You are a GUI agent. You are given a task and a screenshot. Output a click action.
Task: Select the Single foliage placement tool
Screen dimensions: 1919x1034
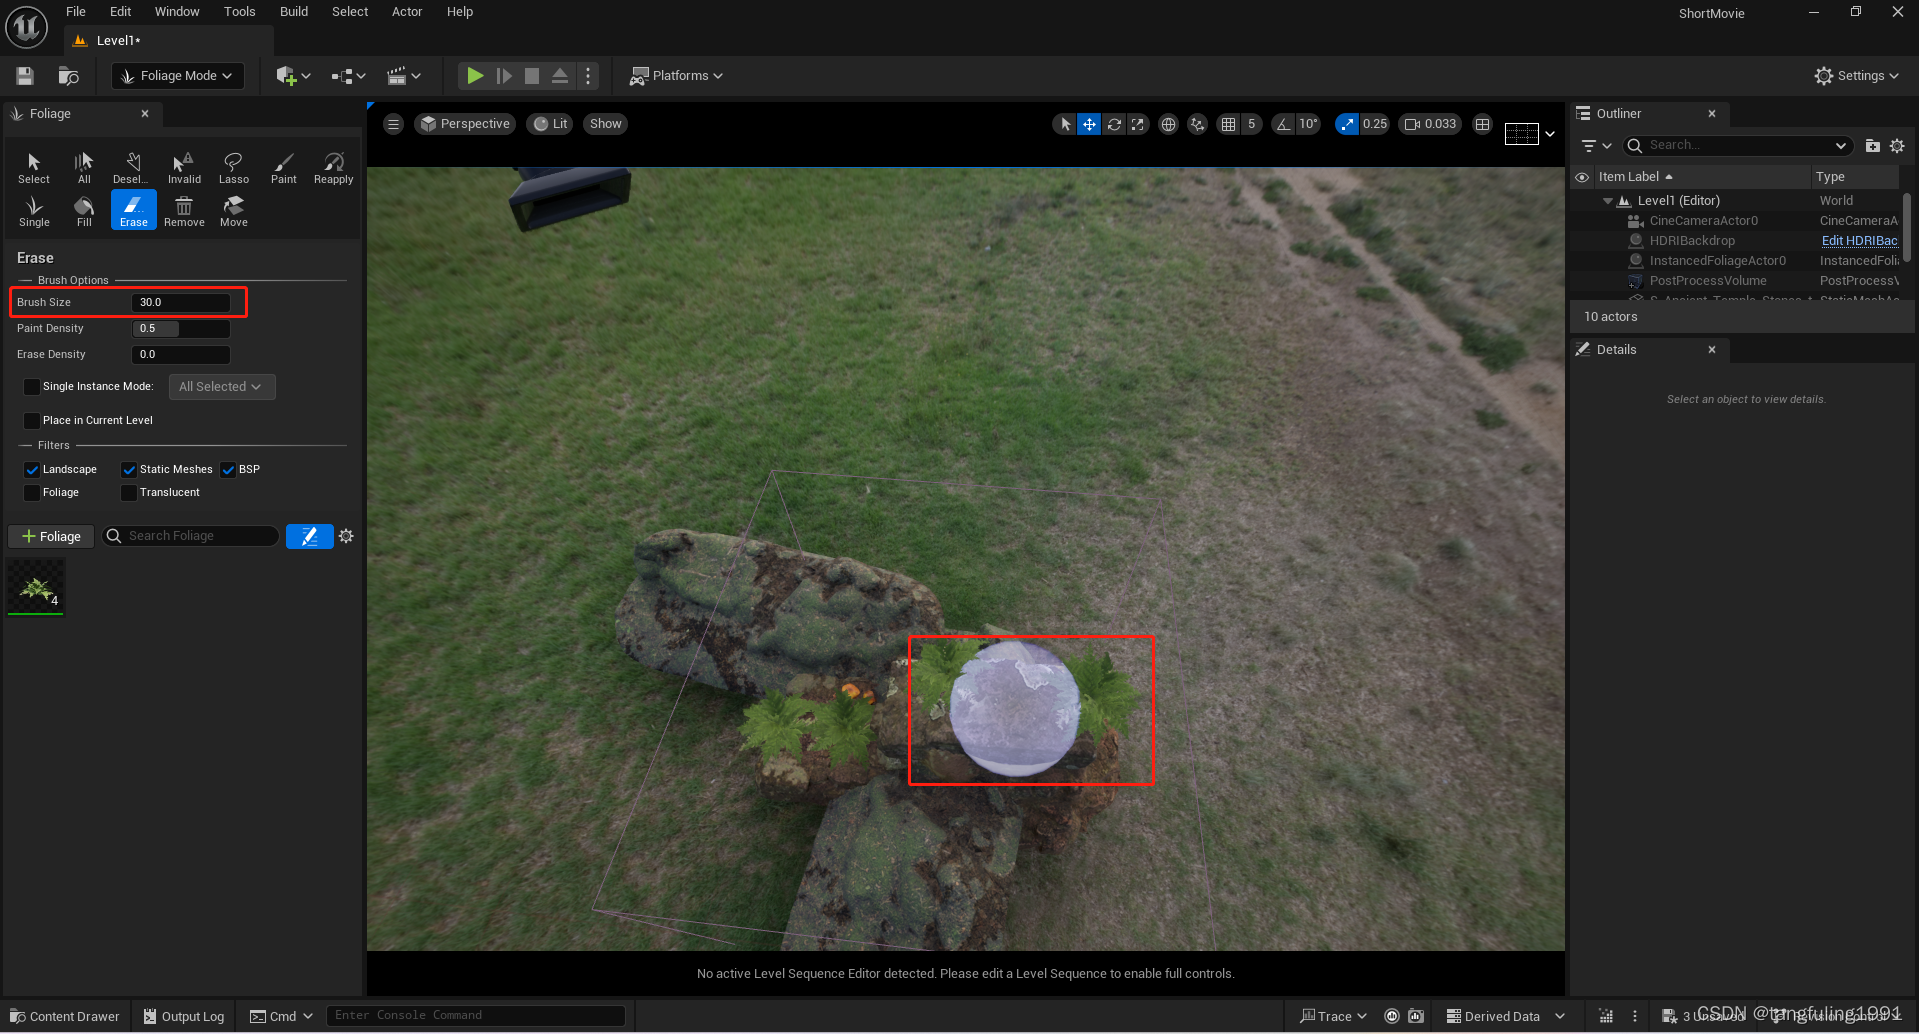coord(34,211)
